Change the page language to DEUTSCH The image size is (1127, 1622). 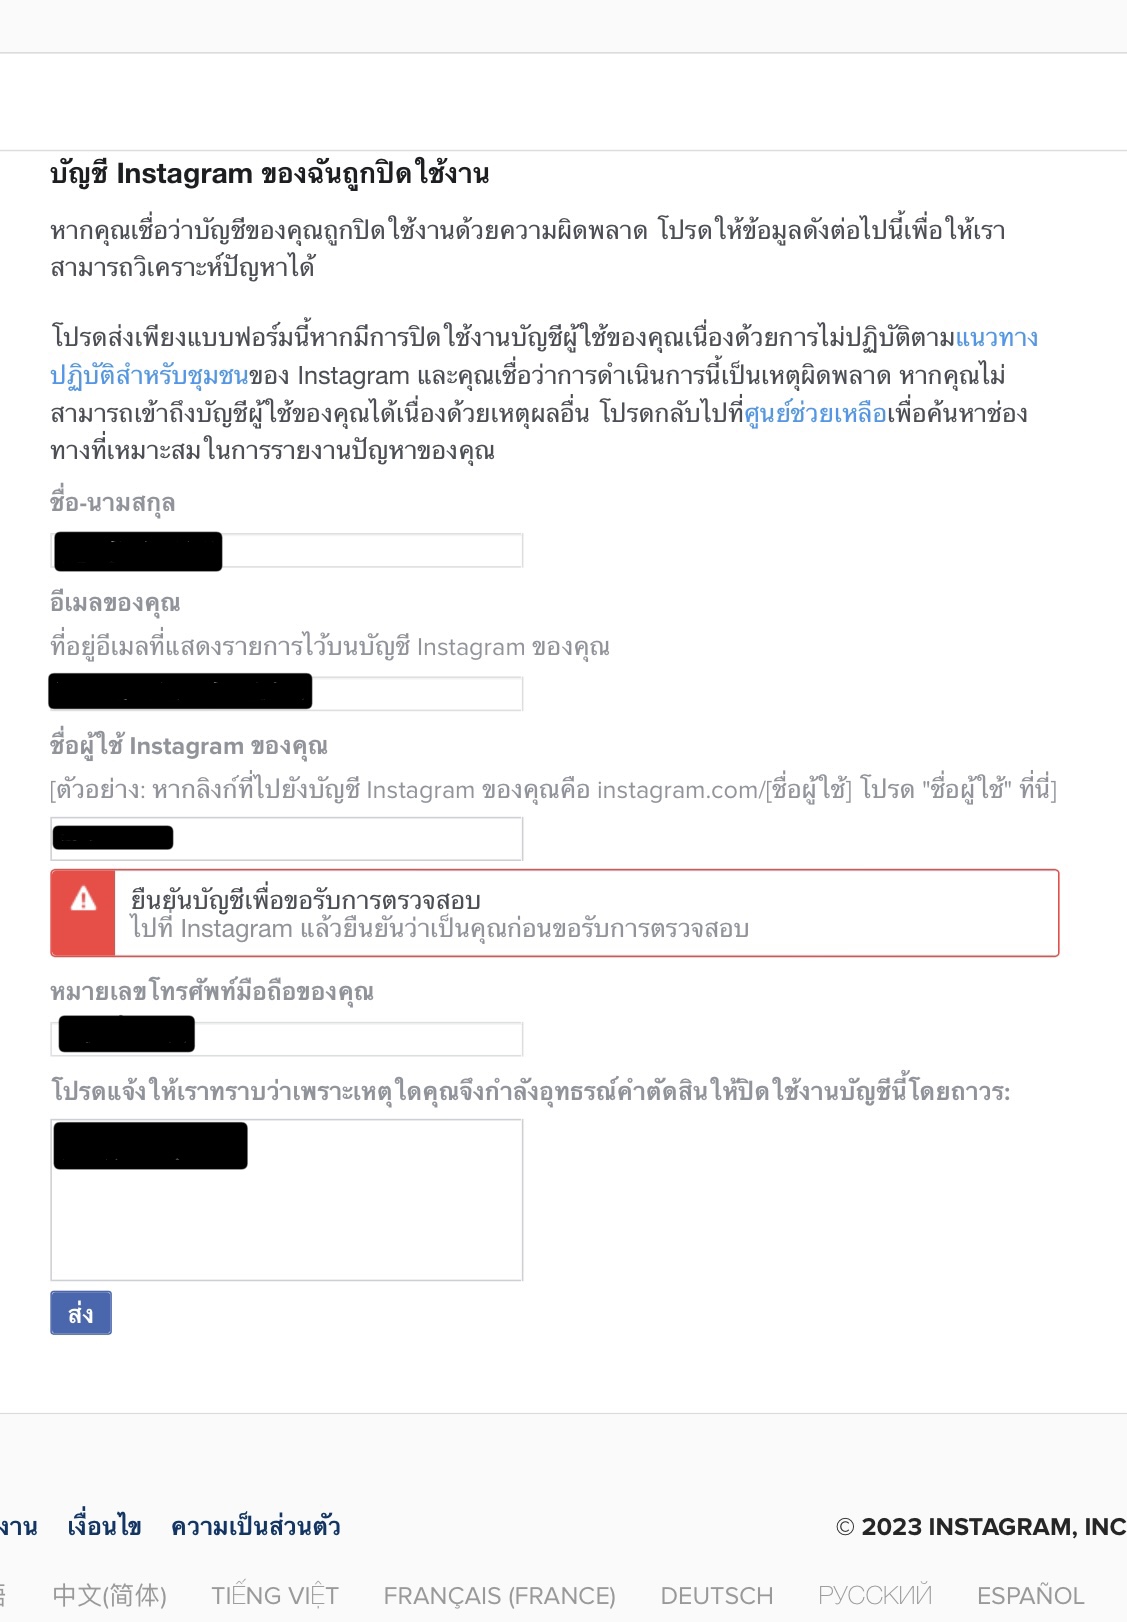(x=717, y=1595)
